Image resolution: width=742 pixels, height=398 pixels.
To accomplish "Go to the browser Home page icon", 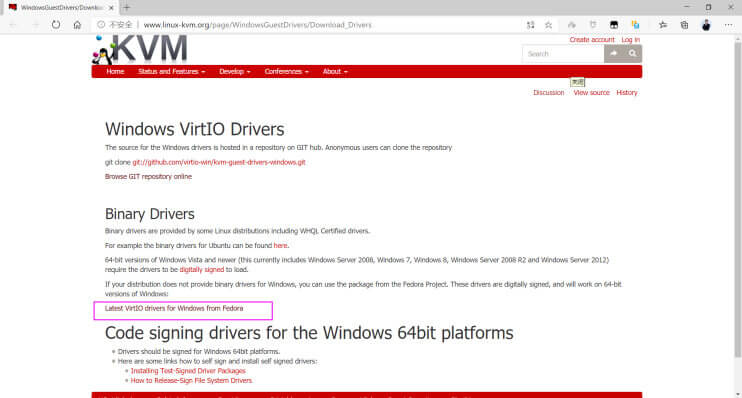I will pos(77,25).
